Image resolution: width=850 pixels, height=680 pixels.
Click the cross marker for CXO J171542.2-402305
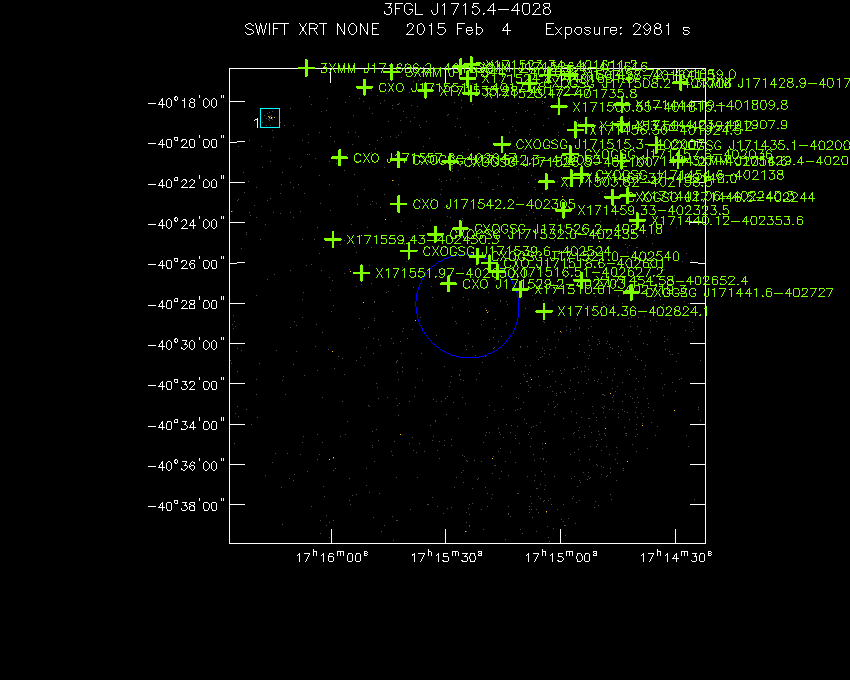[x=398, y=204]
